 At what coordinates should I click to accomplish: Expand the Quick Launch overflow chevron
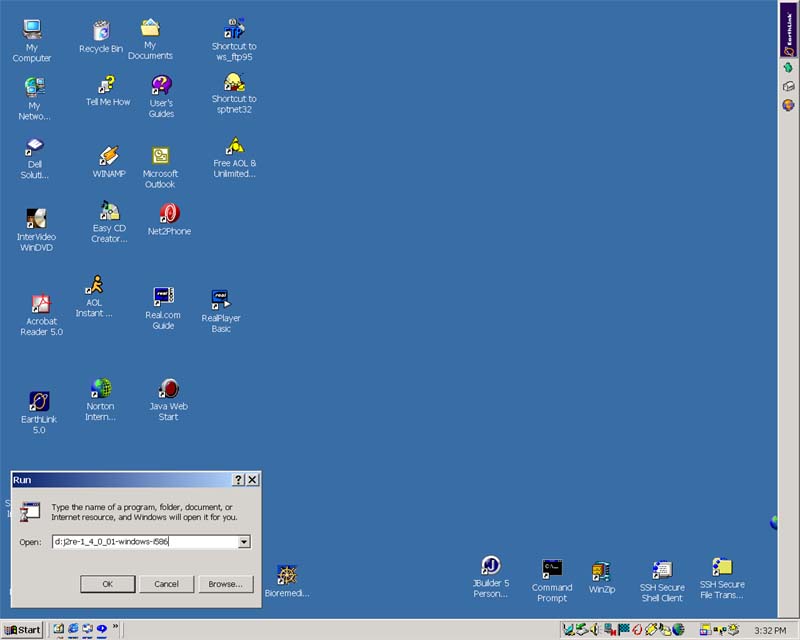click(115, 626)
